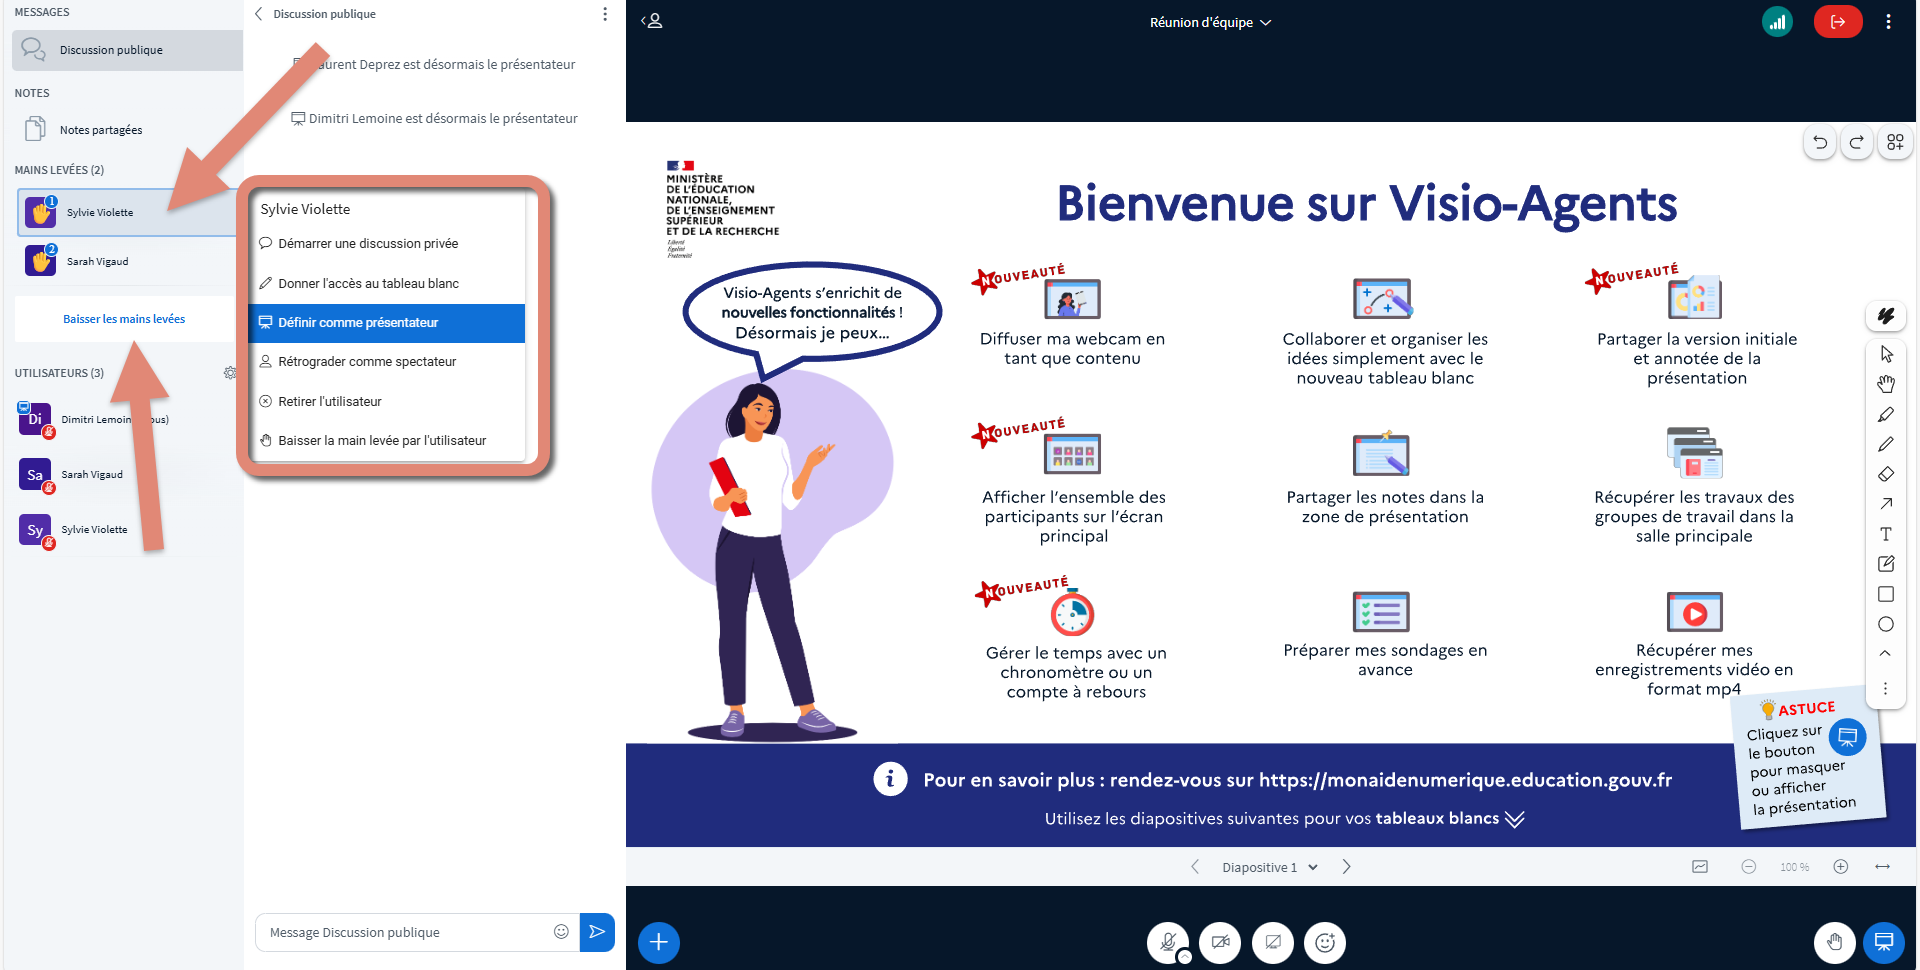This screenshot has height=970, width=1920.
Task: Go back from Discussion publique header
Action: pos(259,14)
